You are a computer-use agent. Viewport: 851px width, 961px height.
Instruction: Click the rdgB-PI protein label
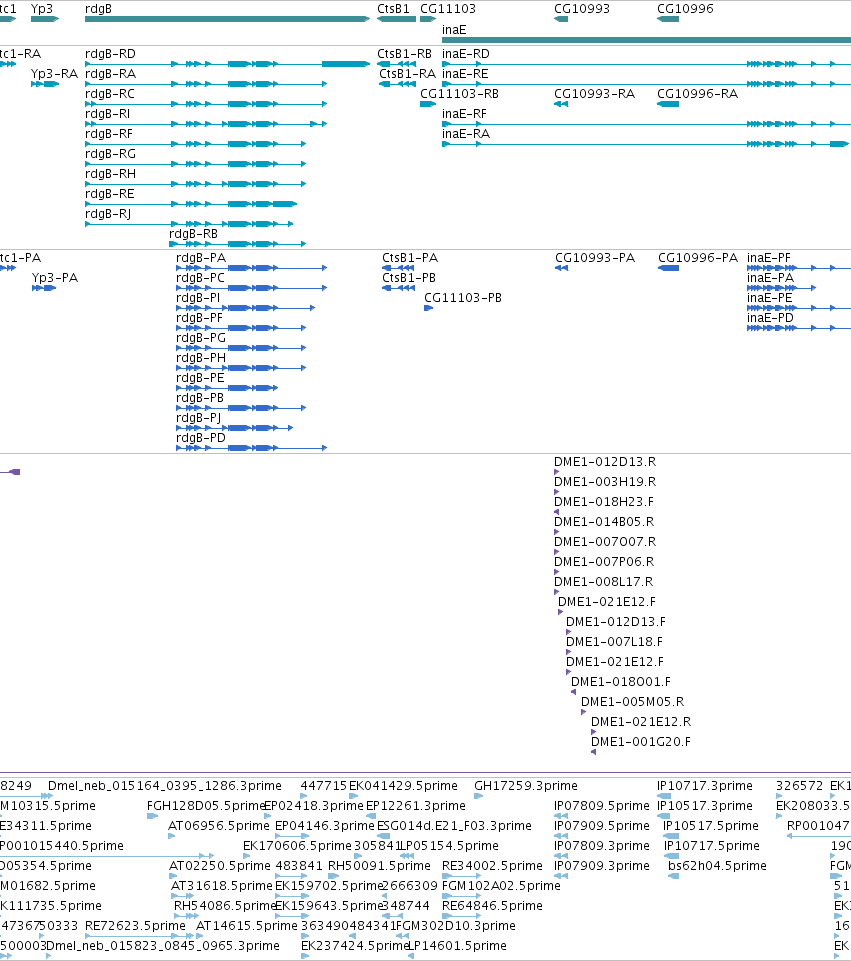tap(198, 298)
